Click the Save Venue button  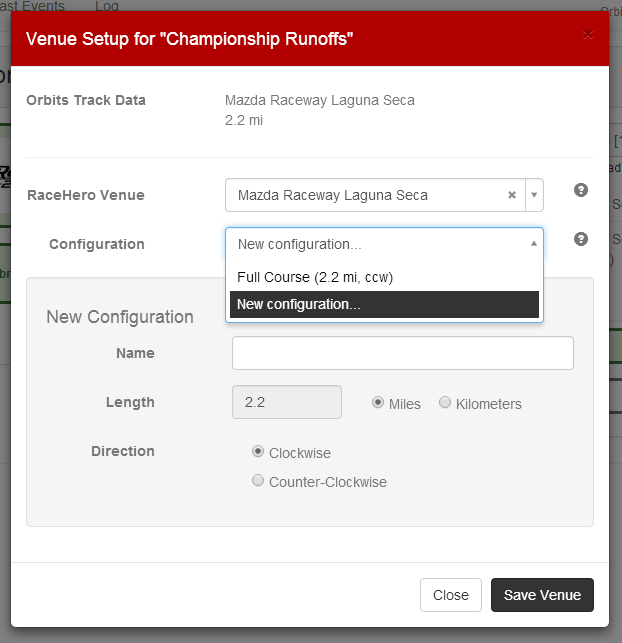tap(542, 595)
